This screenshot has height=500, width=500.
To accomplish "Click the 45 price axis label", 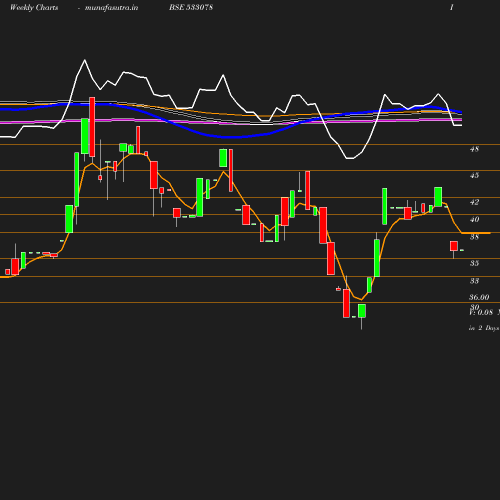I will click(x=474, y=175).
